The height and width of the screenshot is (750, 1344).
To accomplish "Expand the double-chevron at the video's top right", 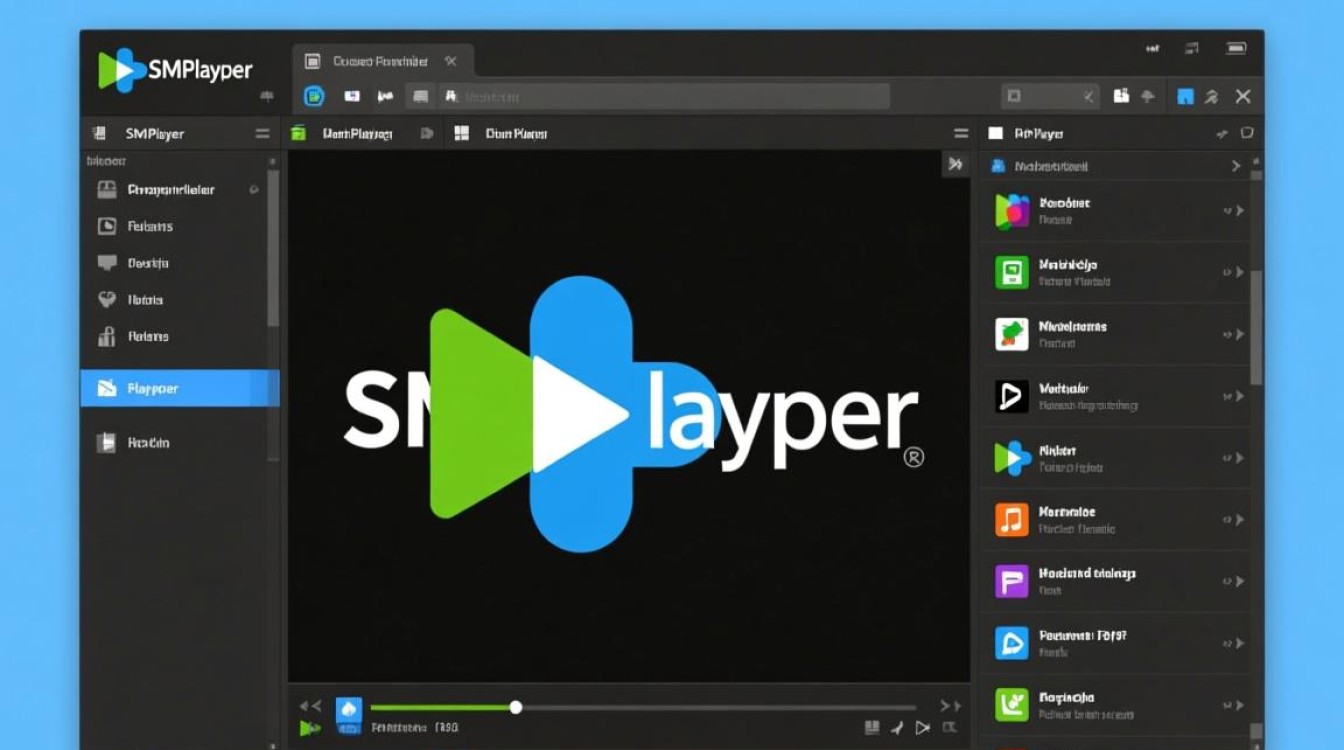I will [x=956, y=164].
